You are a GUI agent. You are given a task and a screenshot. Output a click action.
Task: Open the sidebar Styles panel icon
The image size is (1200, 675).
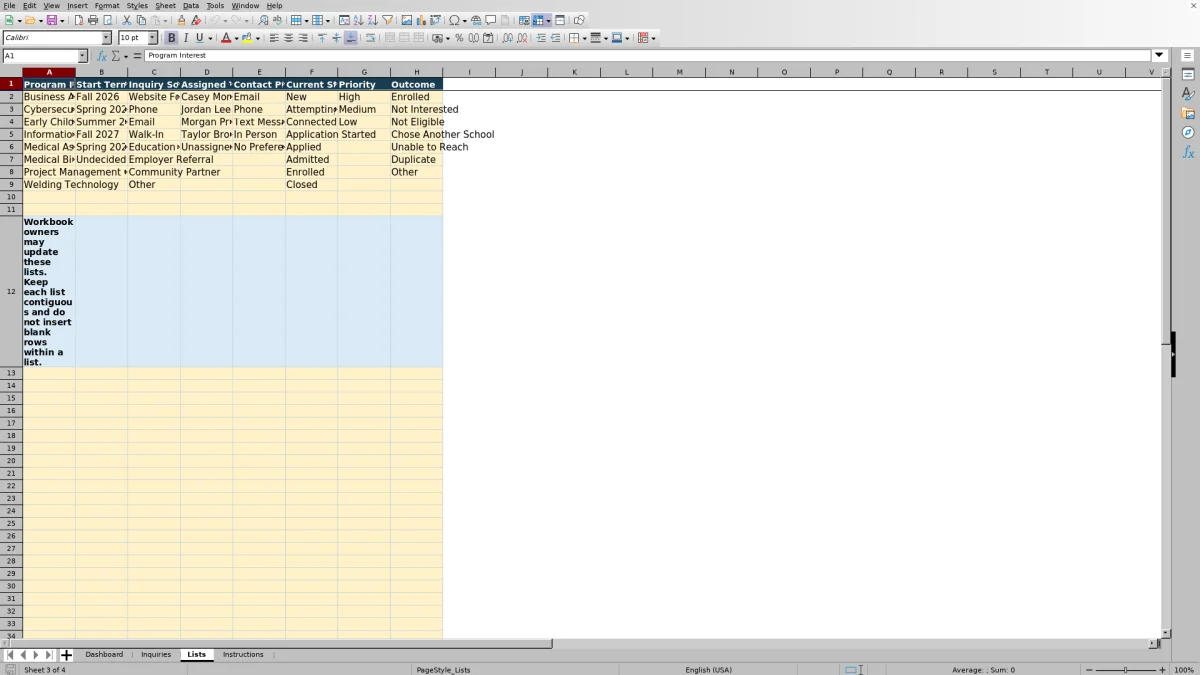(x=1188, y=94)
